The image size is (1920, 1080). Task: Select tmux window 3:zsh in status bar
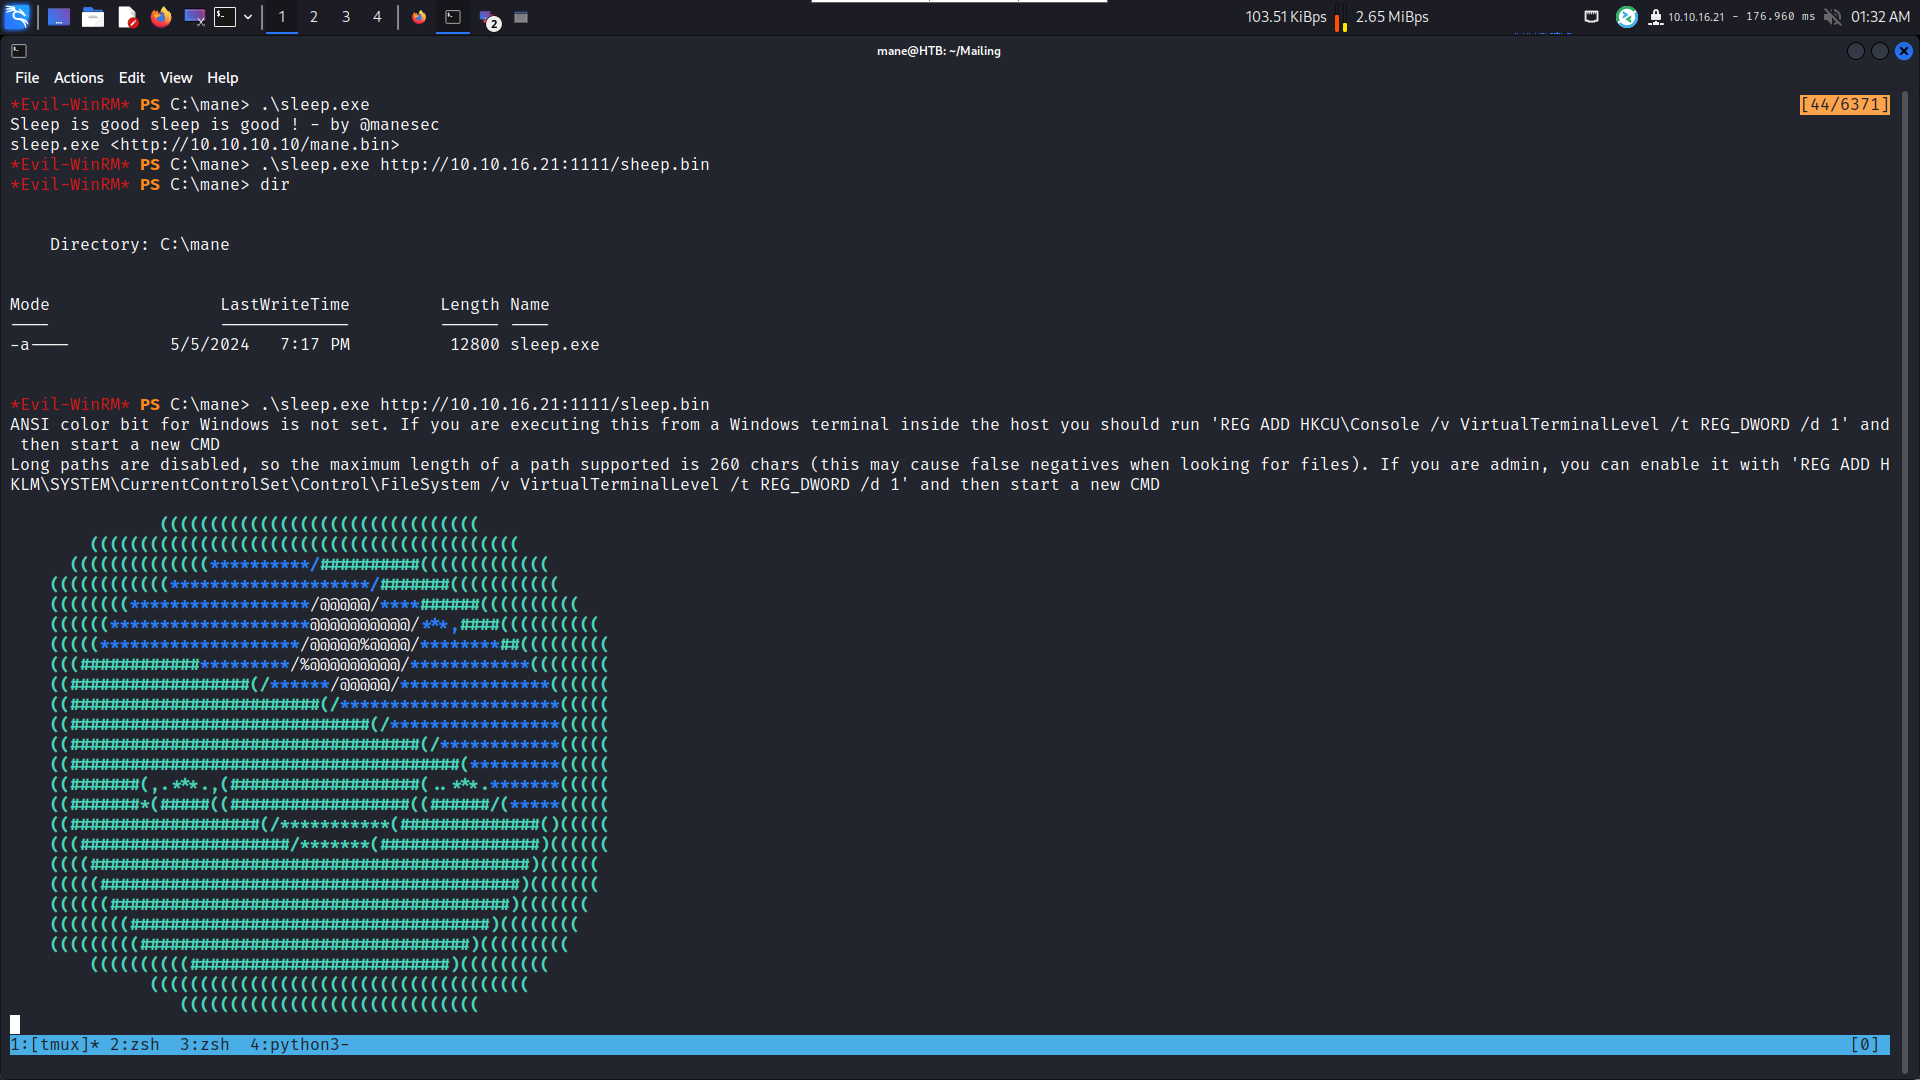(205, 1045)
